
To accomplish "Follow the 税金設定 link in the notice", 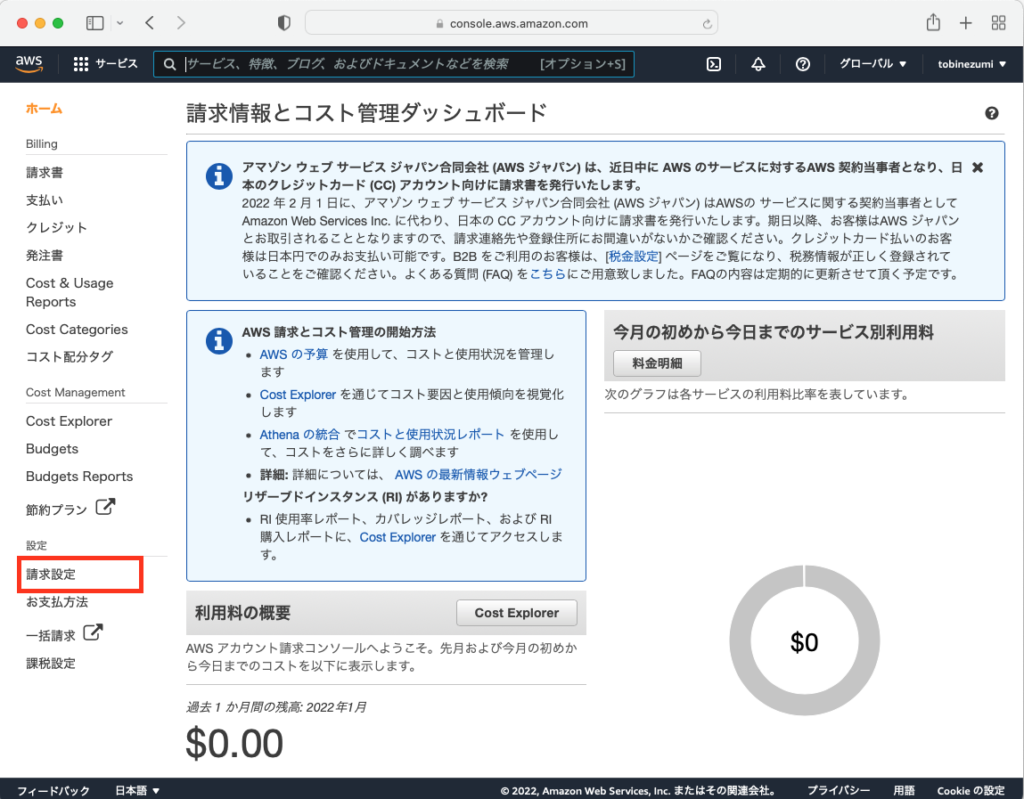I will pos(633,256).
